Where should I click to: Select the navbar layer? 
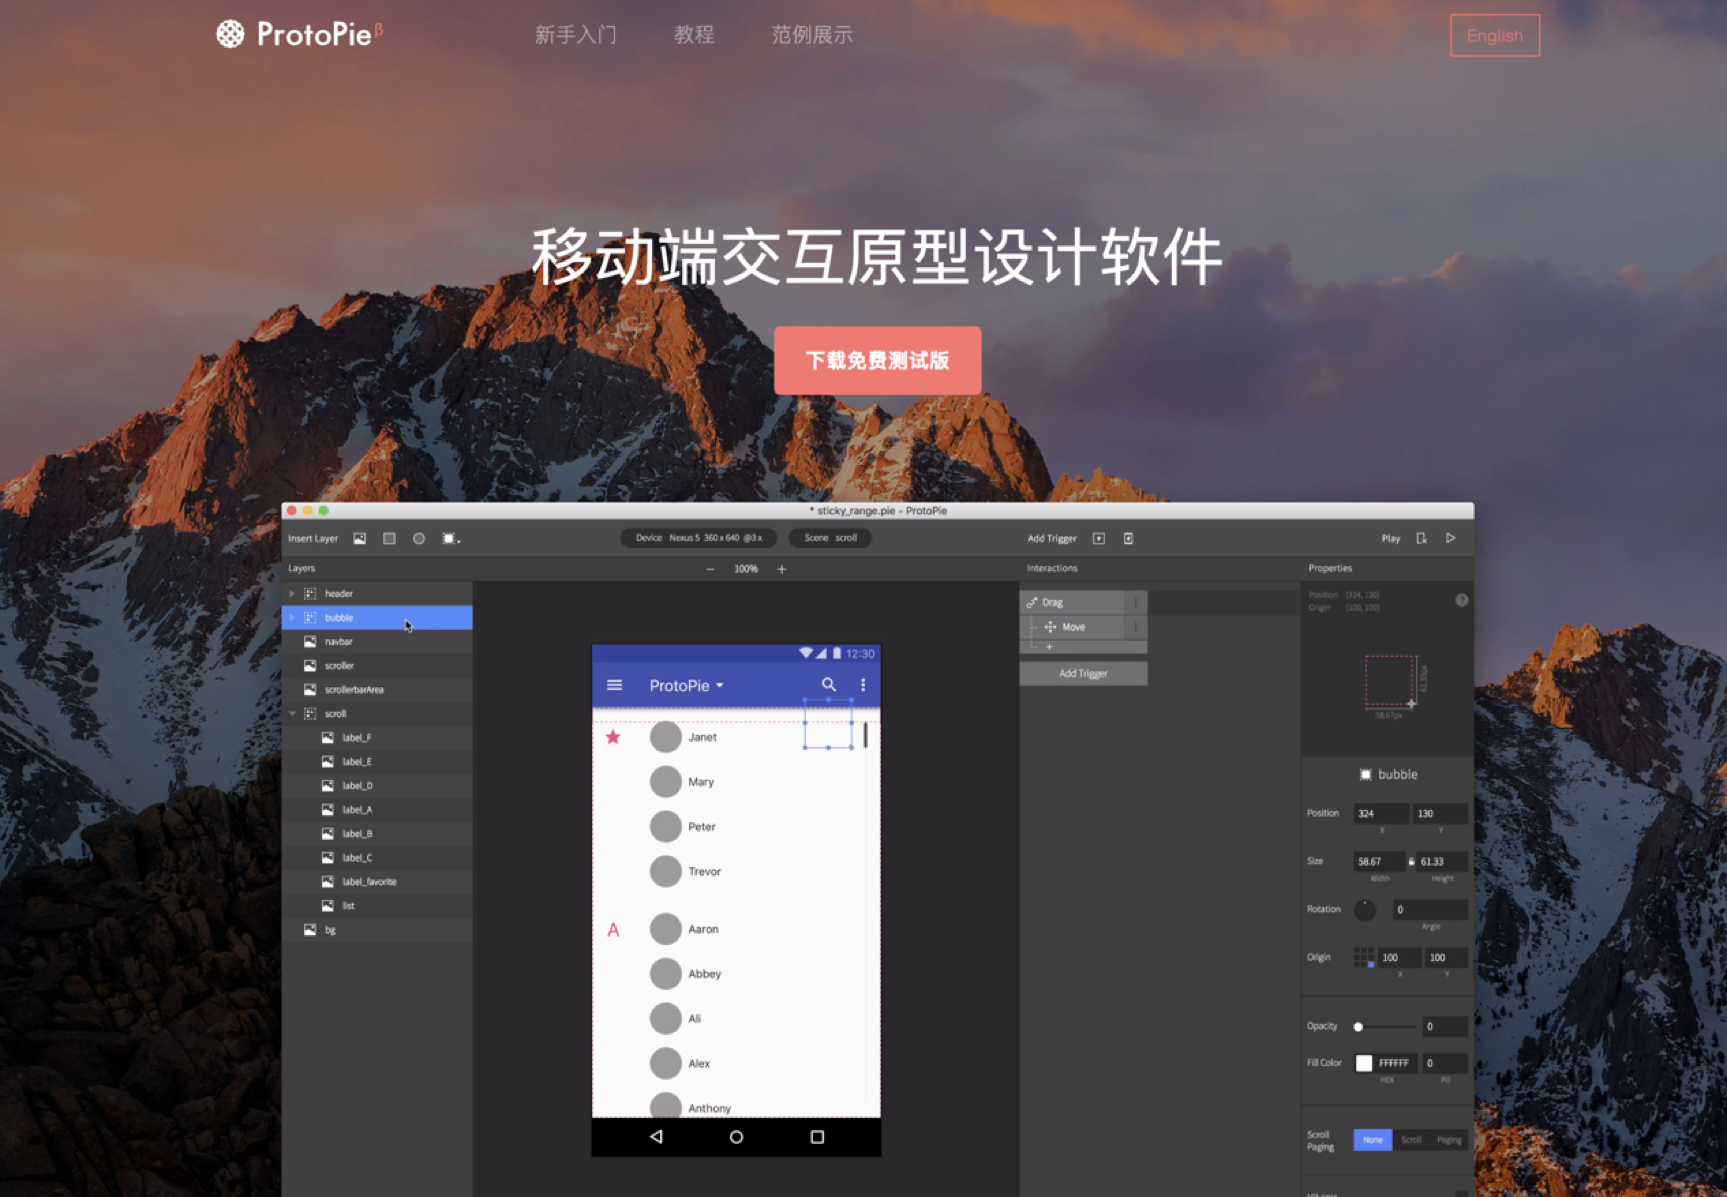tap(377, 642)
